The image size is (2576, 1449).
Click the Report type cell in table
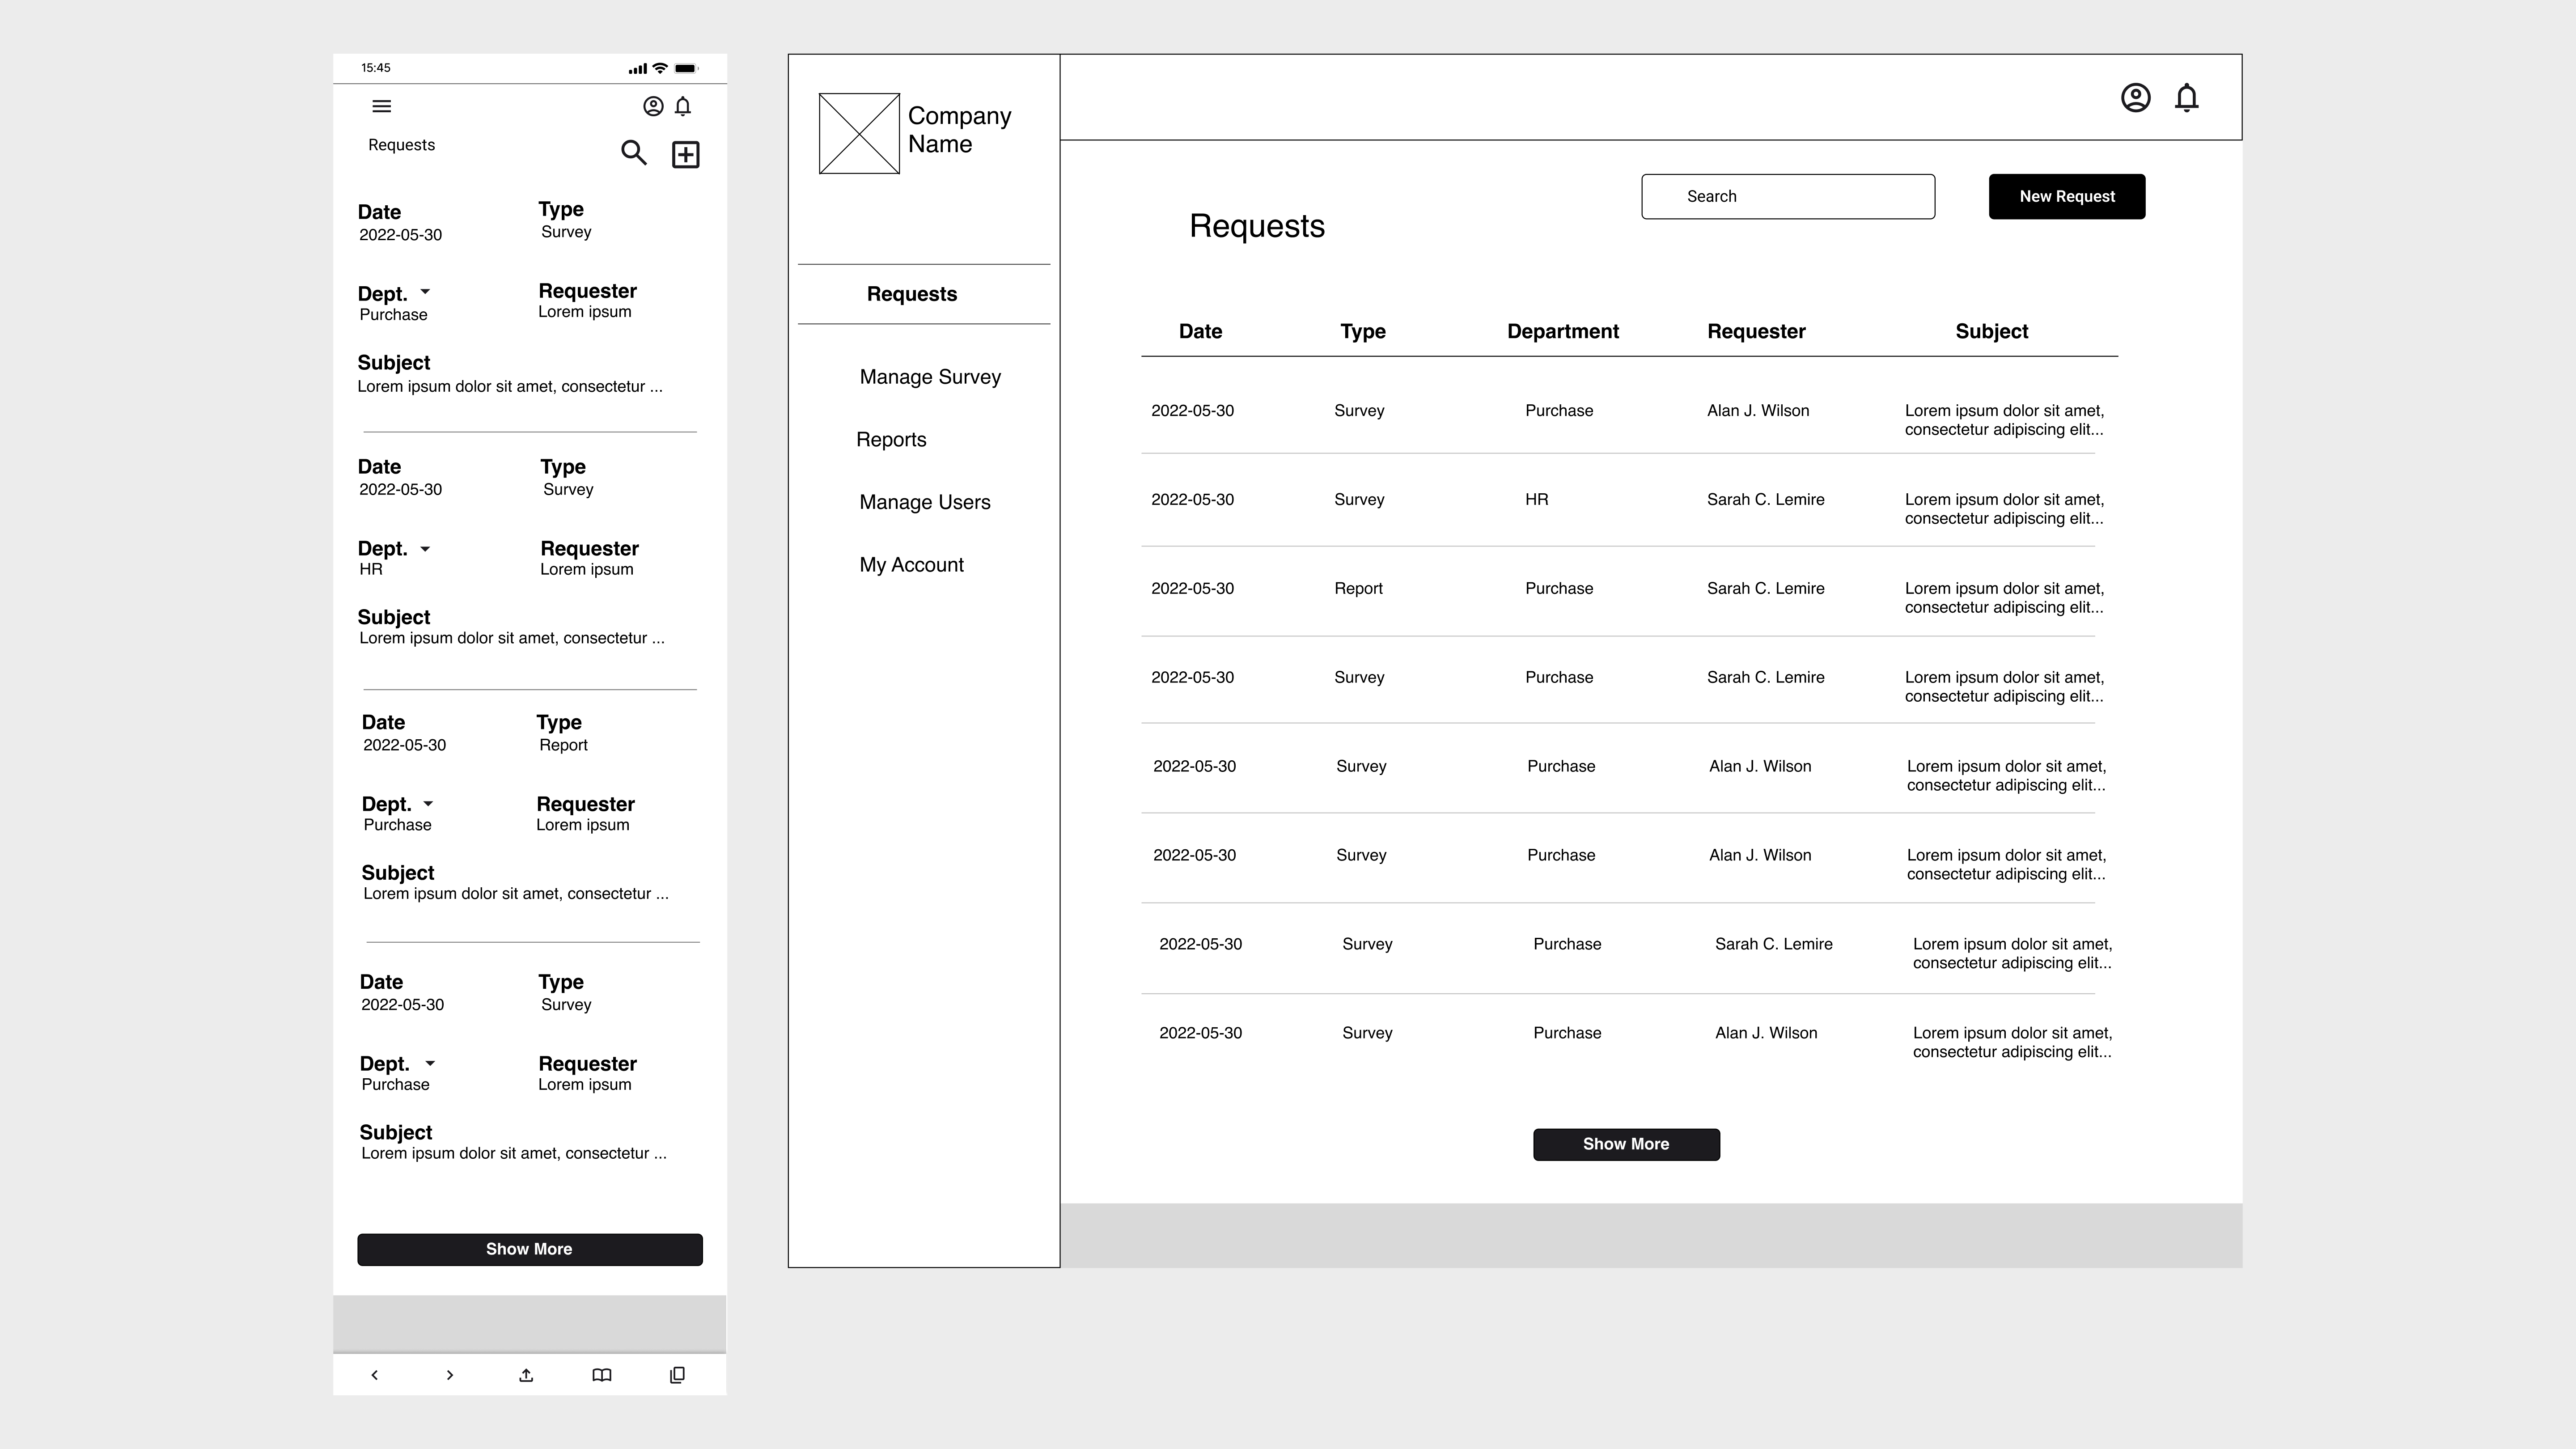[x=1358, y=588]
